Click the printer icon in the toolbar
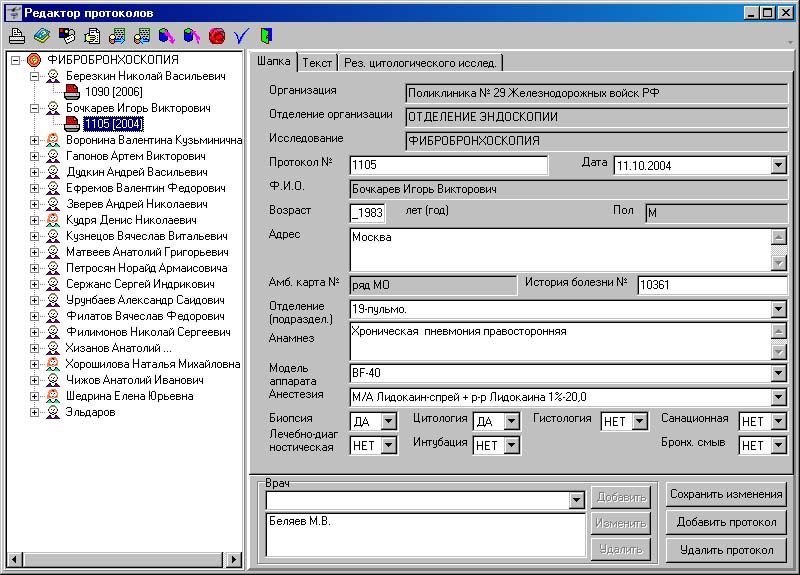Image resolution: width=800 pixels, height=575 pixels. tap(16, 36)
